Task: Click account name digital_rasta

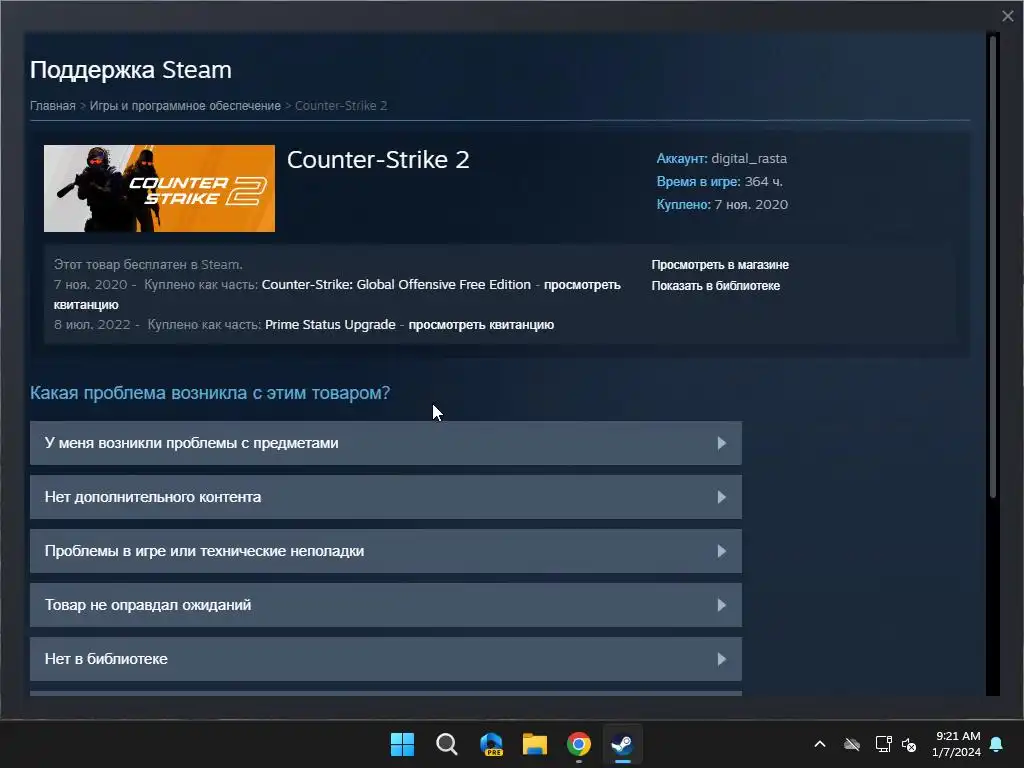Action: 749,159
